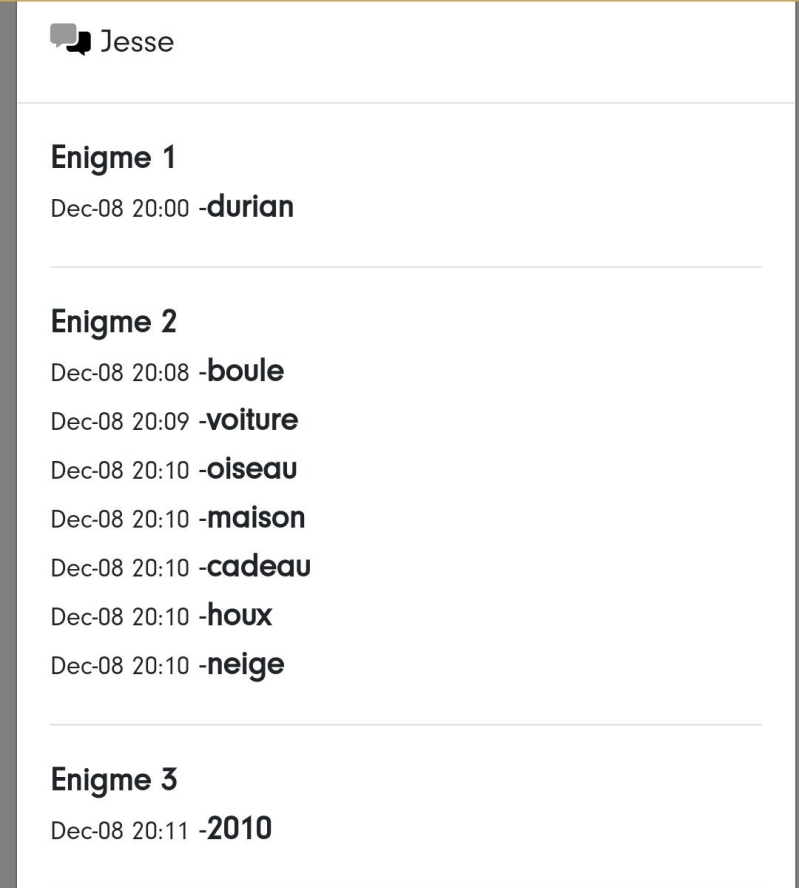The width and height of the screenshot is (799, 888).
Task: Select the Enigme 3 heading
Action: [114, 779]
